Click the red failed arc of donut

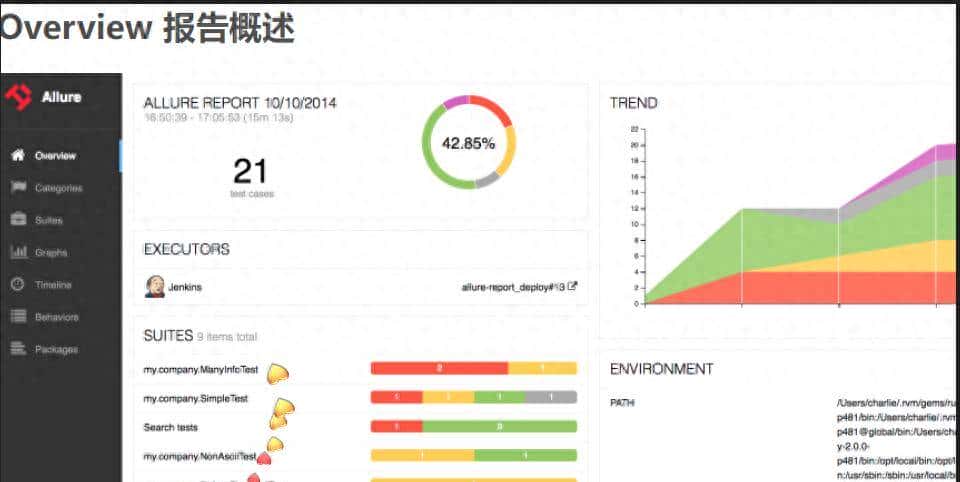[x=495, y=108]
